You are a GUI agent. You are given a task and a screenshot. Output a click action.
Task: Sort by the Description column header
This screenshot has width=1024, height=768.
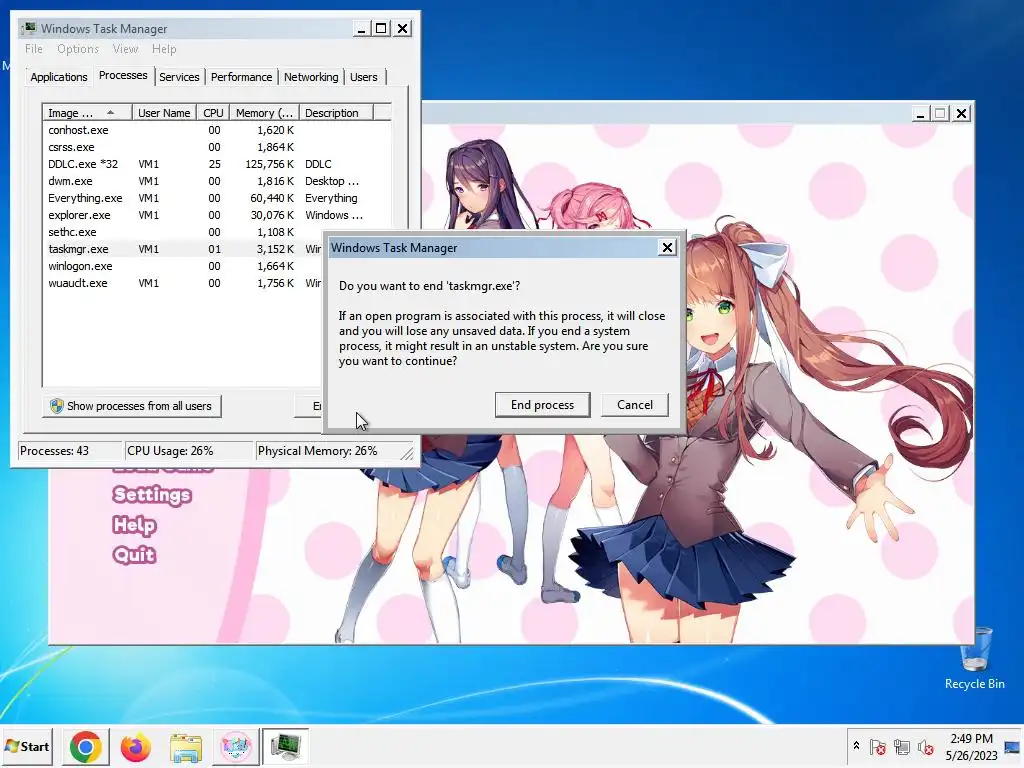pyautogui.click(x=336, y=113)
